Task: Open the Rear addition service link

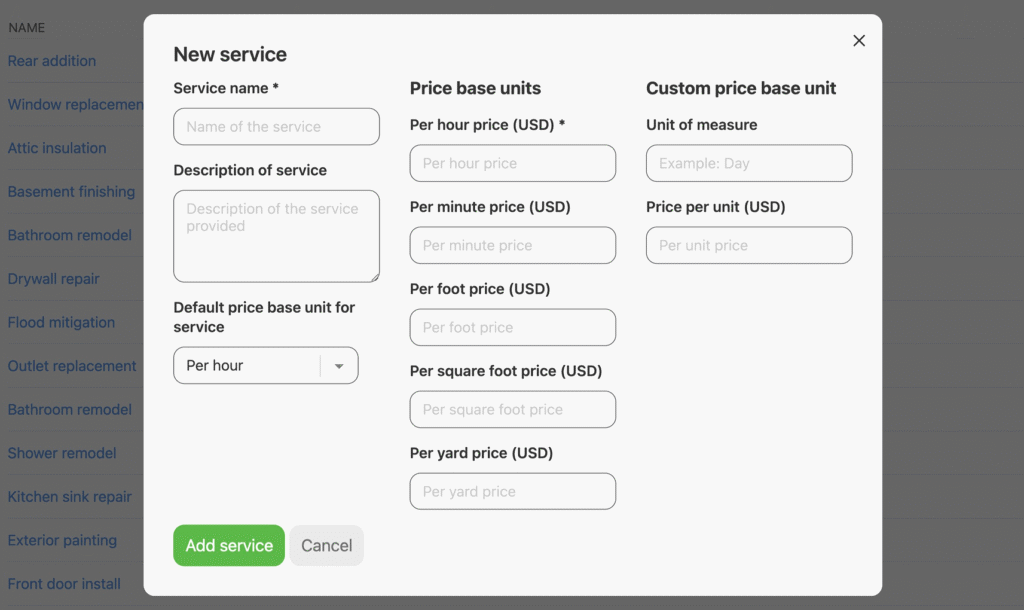Action: pos(52,61)
